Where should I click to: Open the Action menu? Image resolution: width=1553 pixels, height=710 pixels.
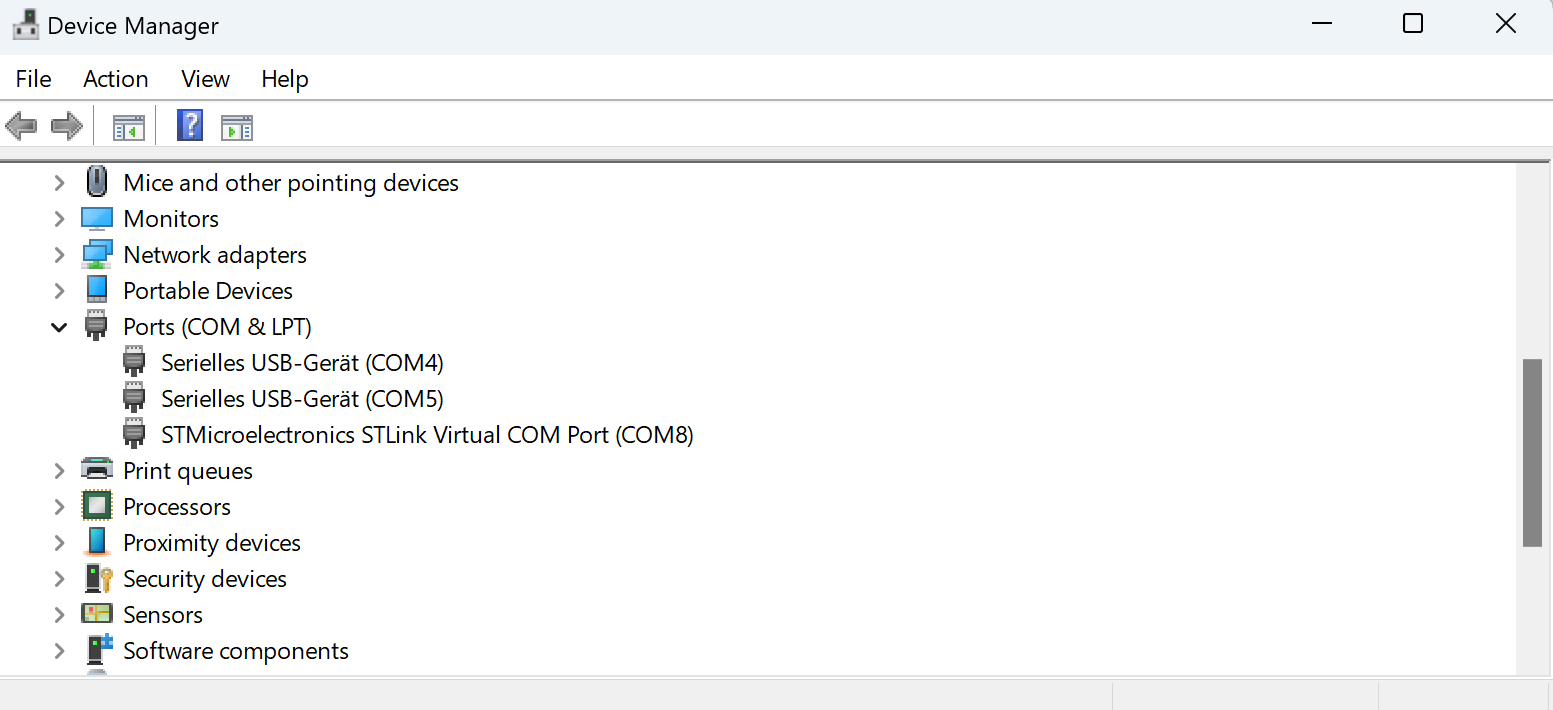pyautogui.click(x=115, y=78)
